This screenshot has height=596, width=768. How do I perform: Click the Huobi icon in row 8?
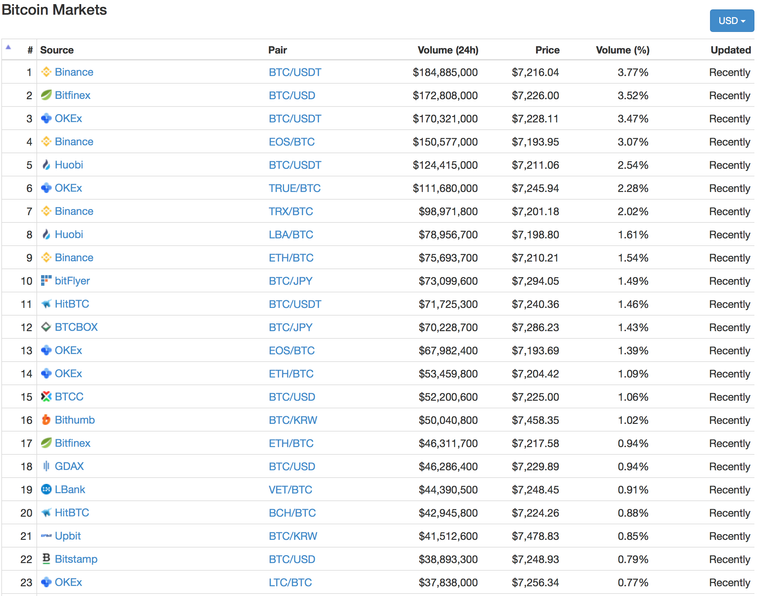click(46, 234)
